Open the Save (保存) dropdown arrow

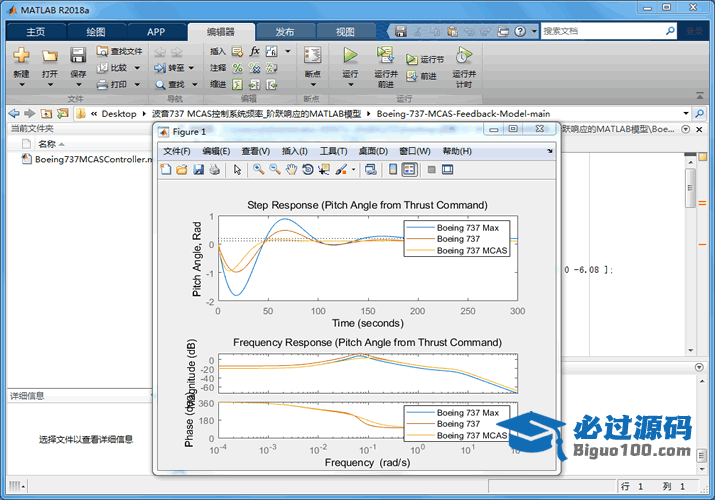click(x=78, y=85)
